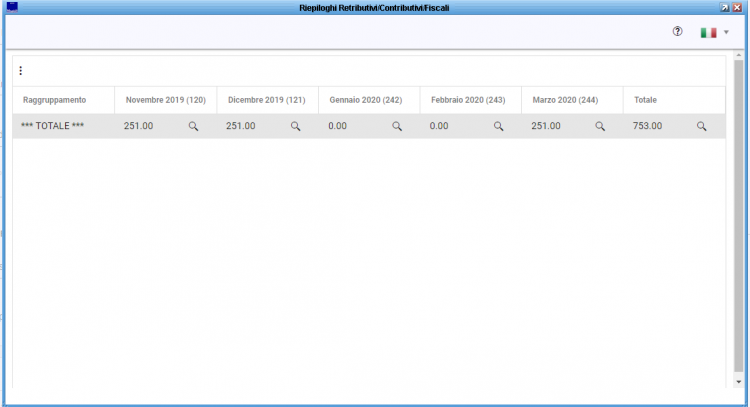Click the Novembre 2019 (120) column header
This screenshot has height=407, width=750.
pos(165,100)
